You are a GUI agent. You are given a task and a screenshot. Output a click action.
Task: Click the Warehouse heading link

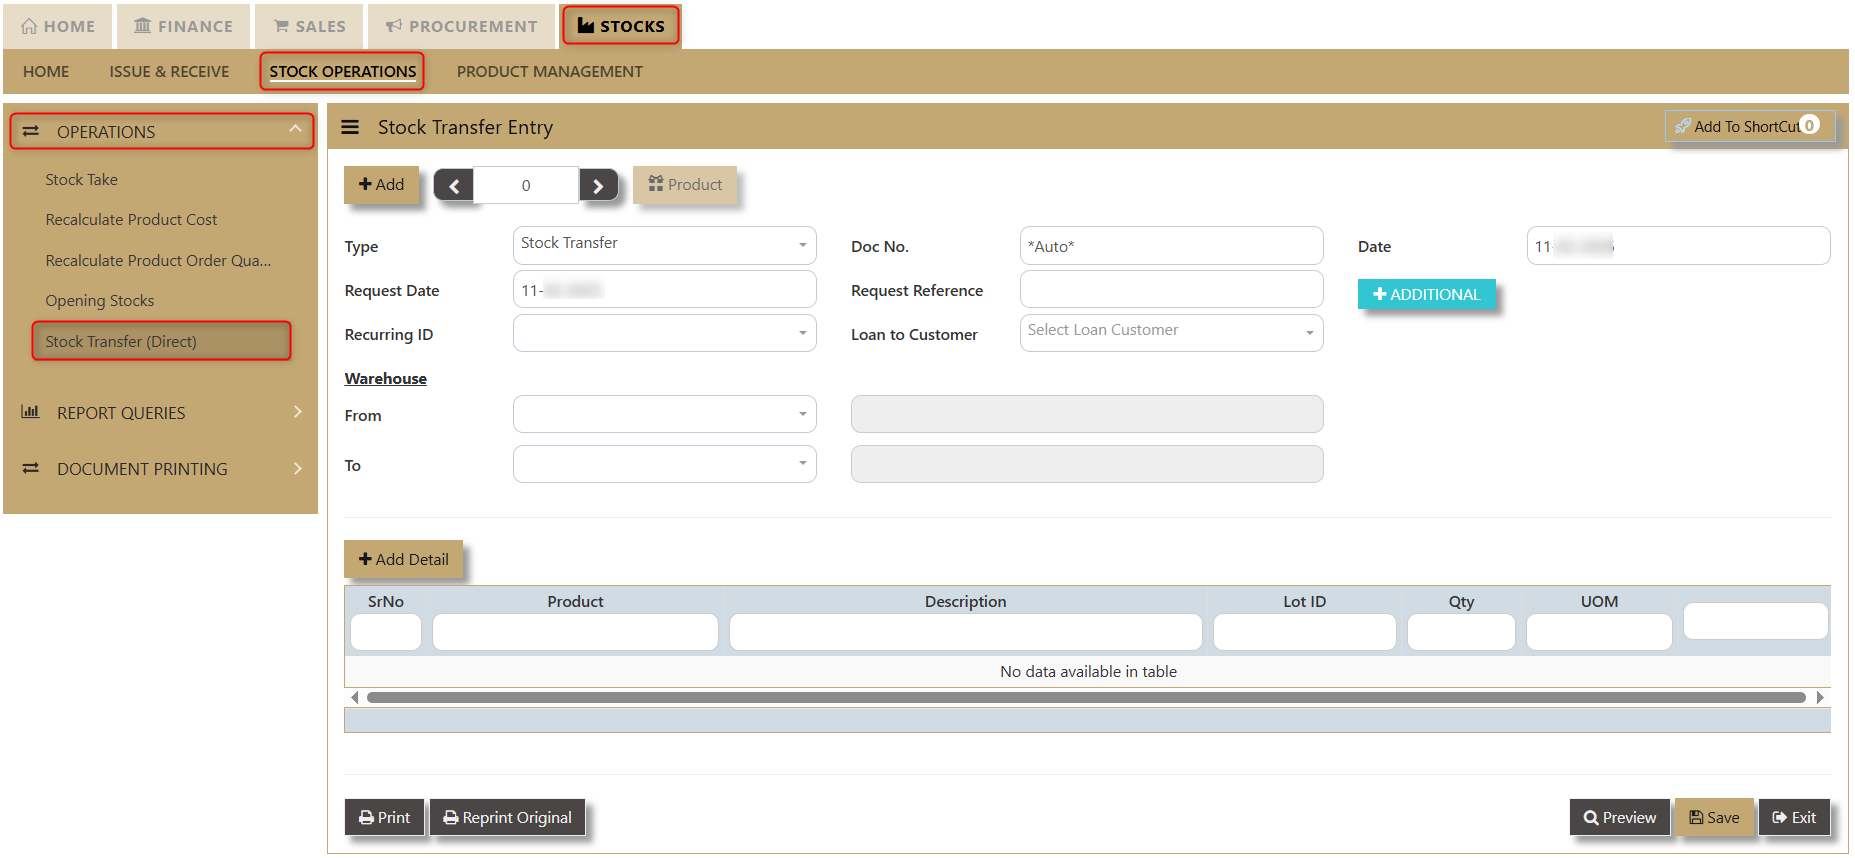tap(386, 378)
